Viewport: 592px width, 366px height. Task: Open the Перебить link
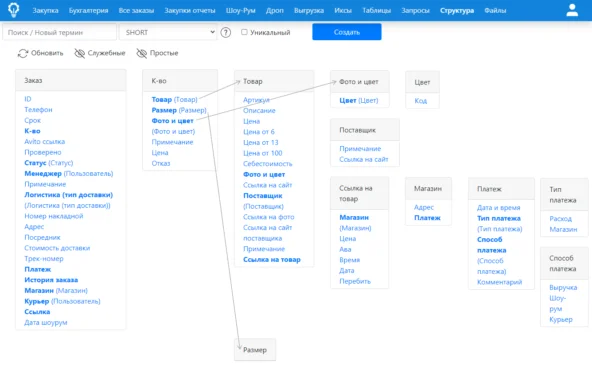click(355, 281)
